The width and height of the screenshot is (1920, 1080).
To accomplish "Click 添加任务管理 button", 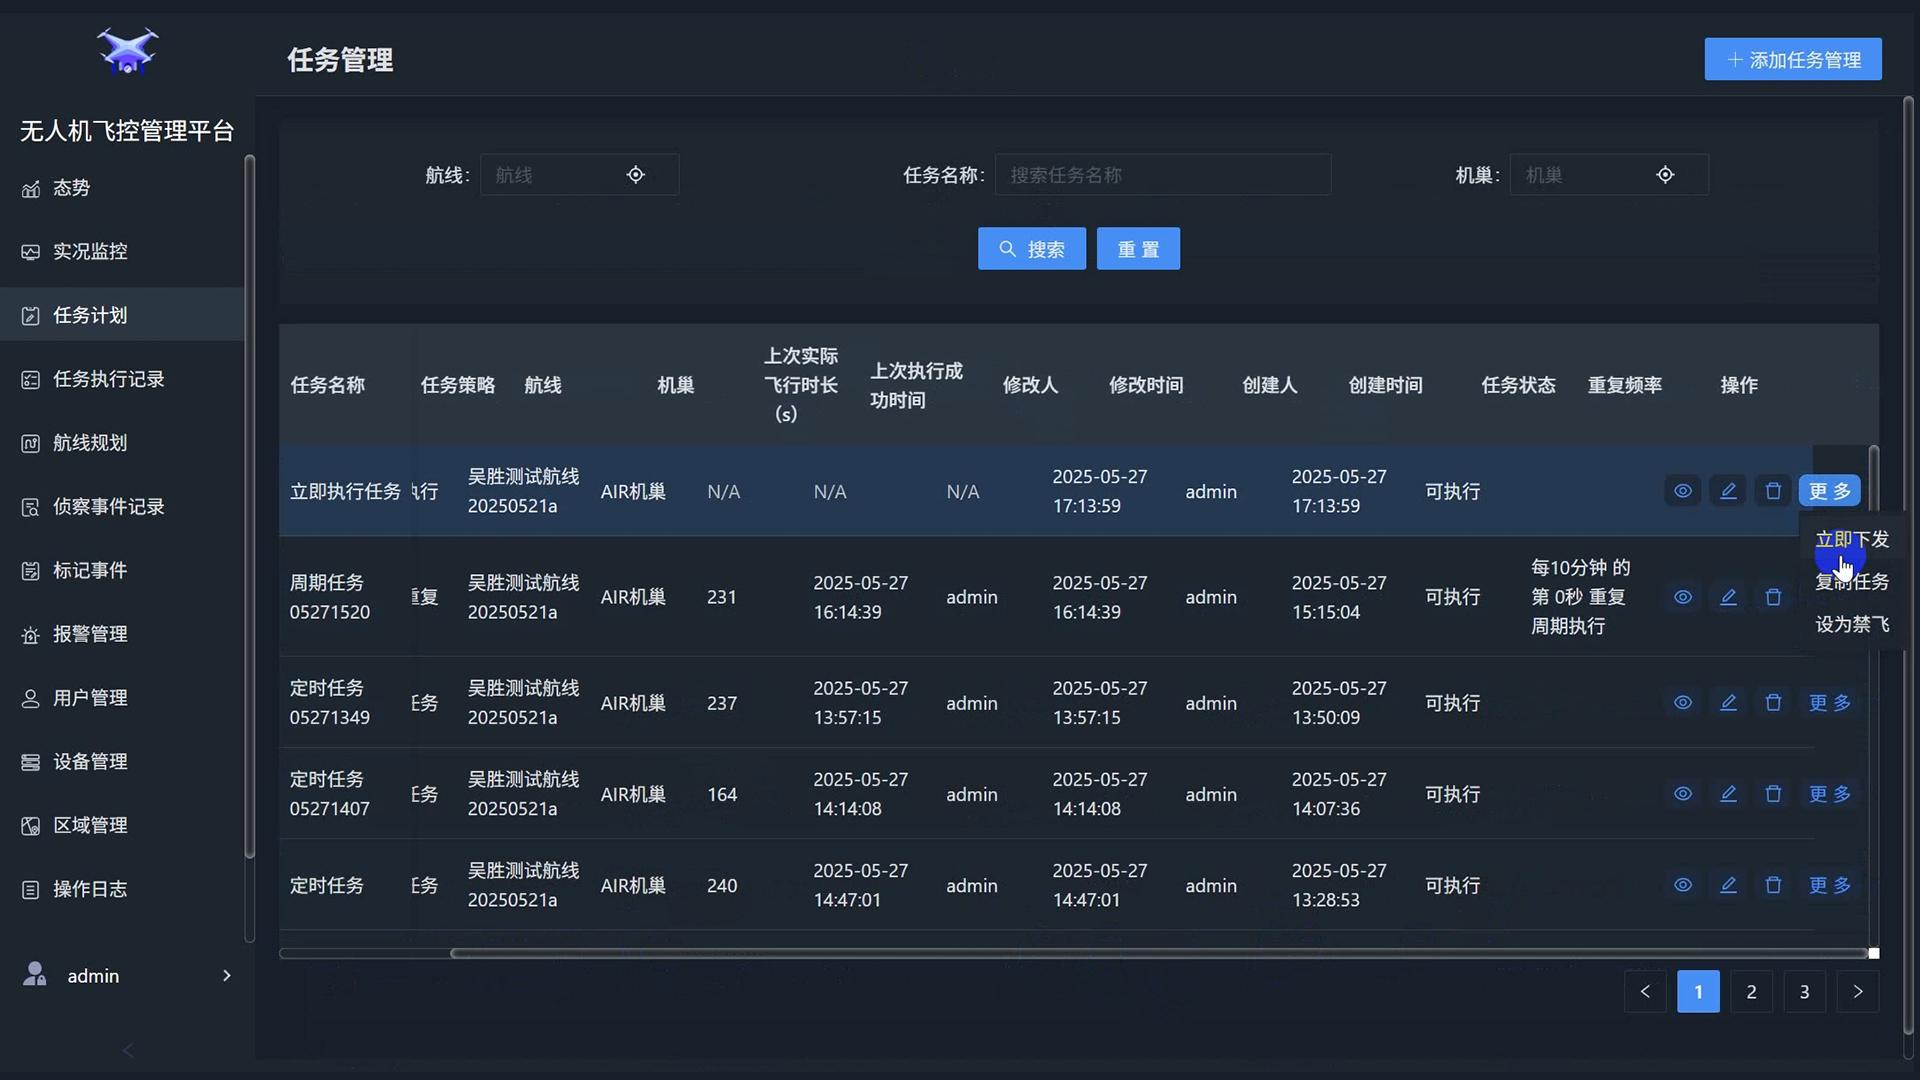I will point(1793,60).
